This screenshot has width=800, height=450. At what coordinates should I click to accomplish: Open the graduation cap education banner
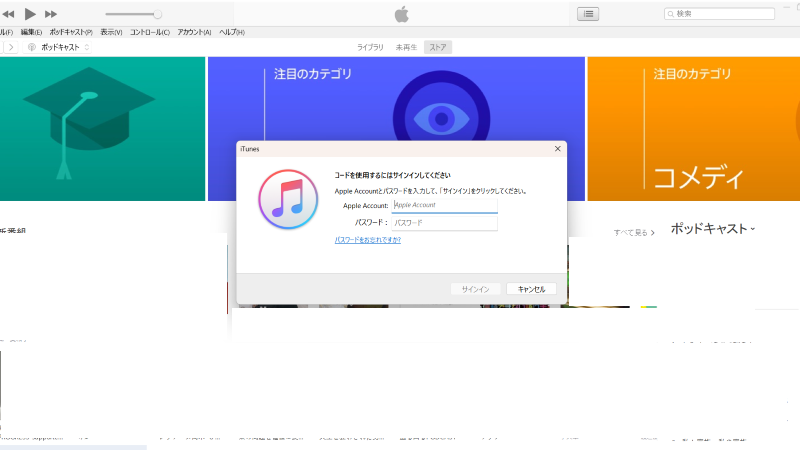pyautogui.click(x=102, y=129)
